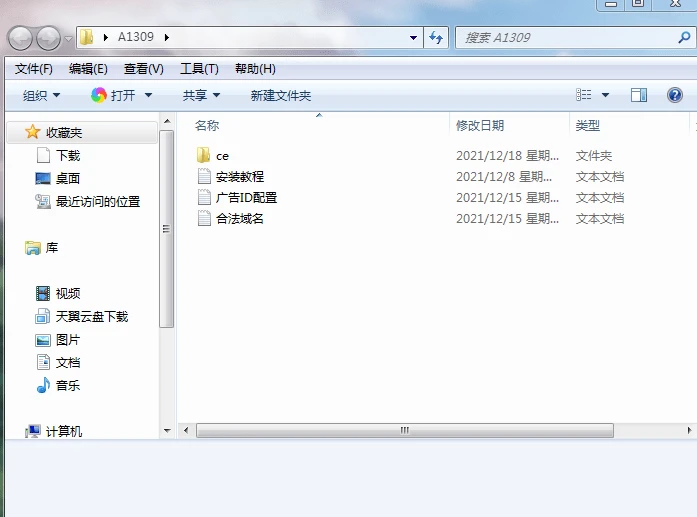Open 下载 in the favorites sidebar
Viewport: 697px width, 517px height.
(67, 155)
